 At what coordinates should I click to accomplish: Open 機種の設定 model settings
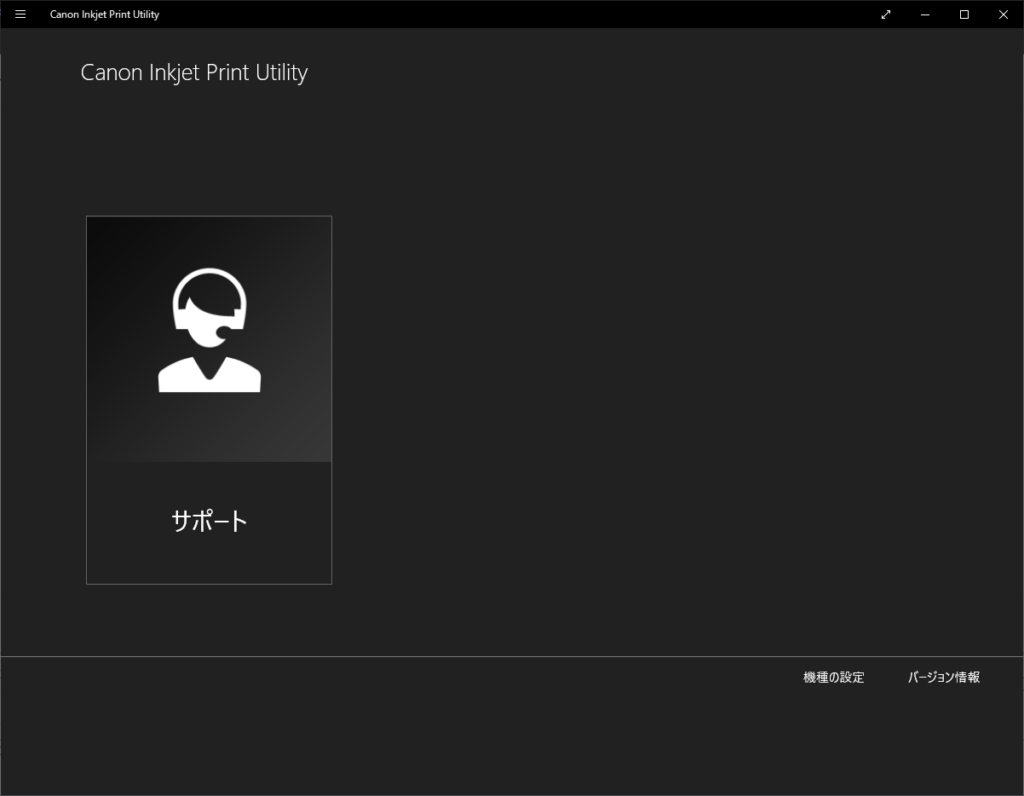pos(833,677)
